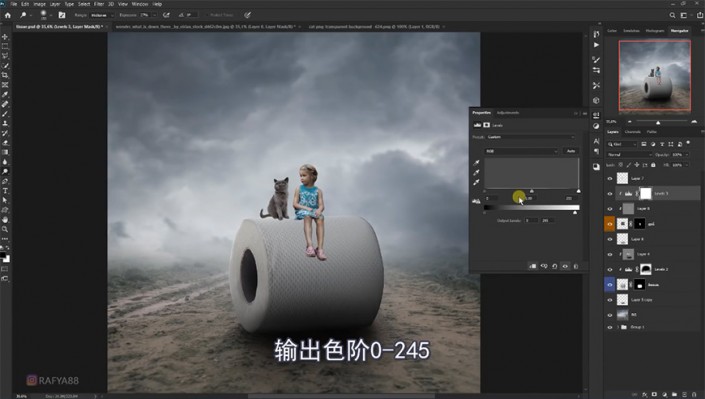The width and height of the screenshot is (705, 399).
Task: Click the search icon at top right
Action: [x=672, y=15]
